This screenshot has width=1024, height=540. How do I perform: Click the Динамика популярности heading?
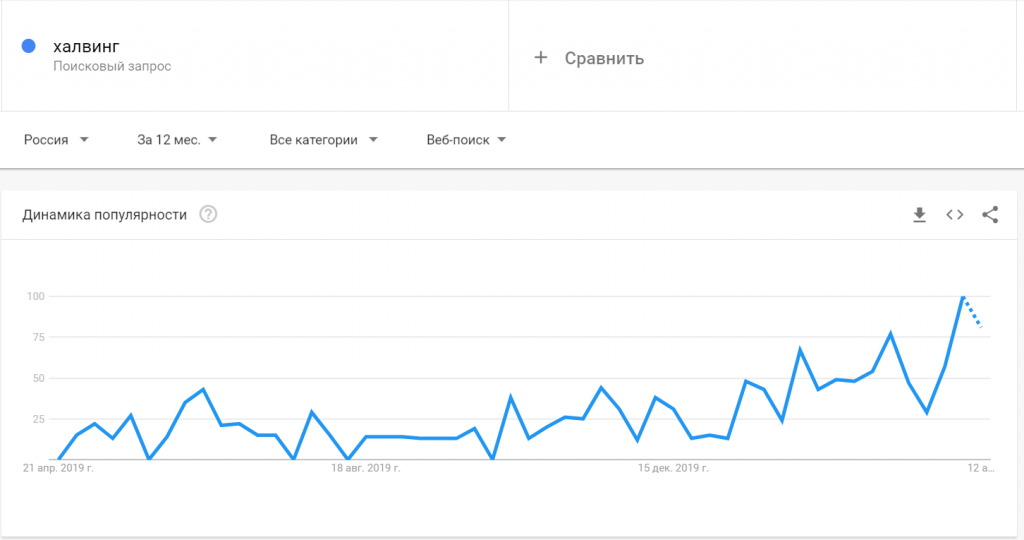[x=105, y=214]
